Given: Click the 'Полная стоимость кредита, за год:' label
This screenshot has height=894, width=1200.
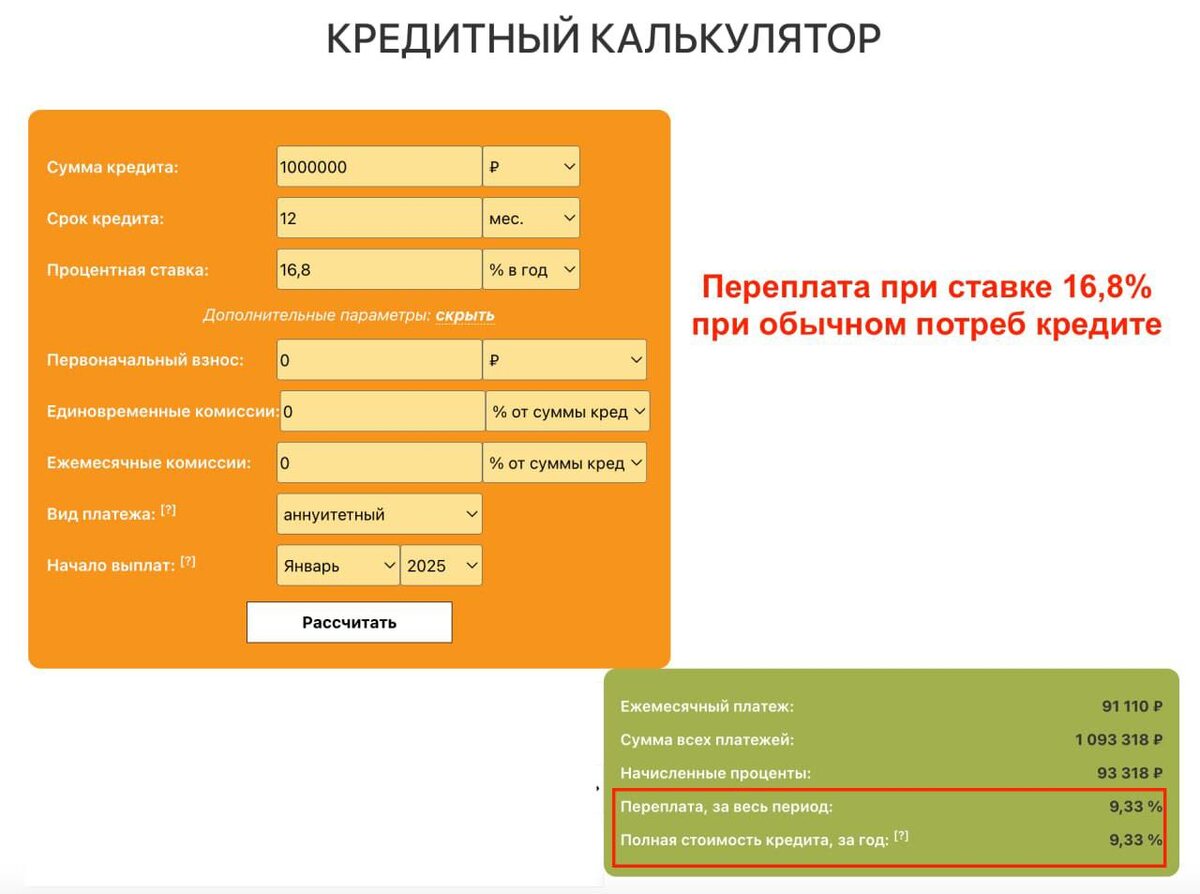Looking at the screenshot, I should [754, 840].
